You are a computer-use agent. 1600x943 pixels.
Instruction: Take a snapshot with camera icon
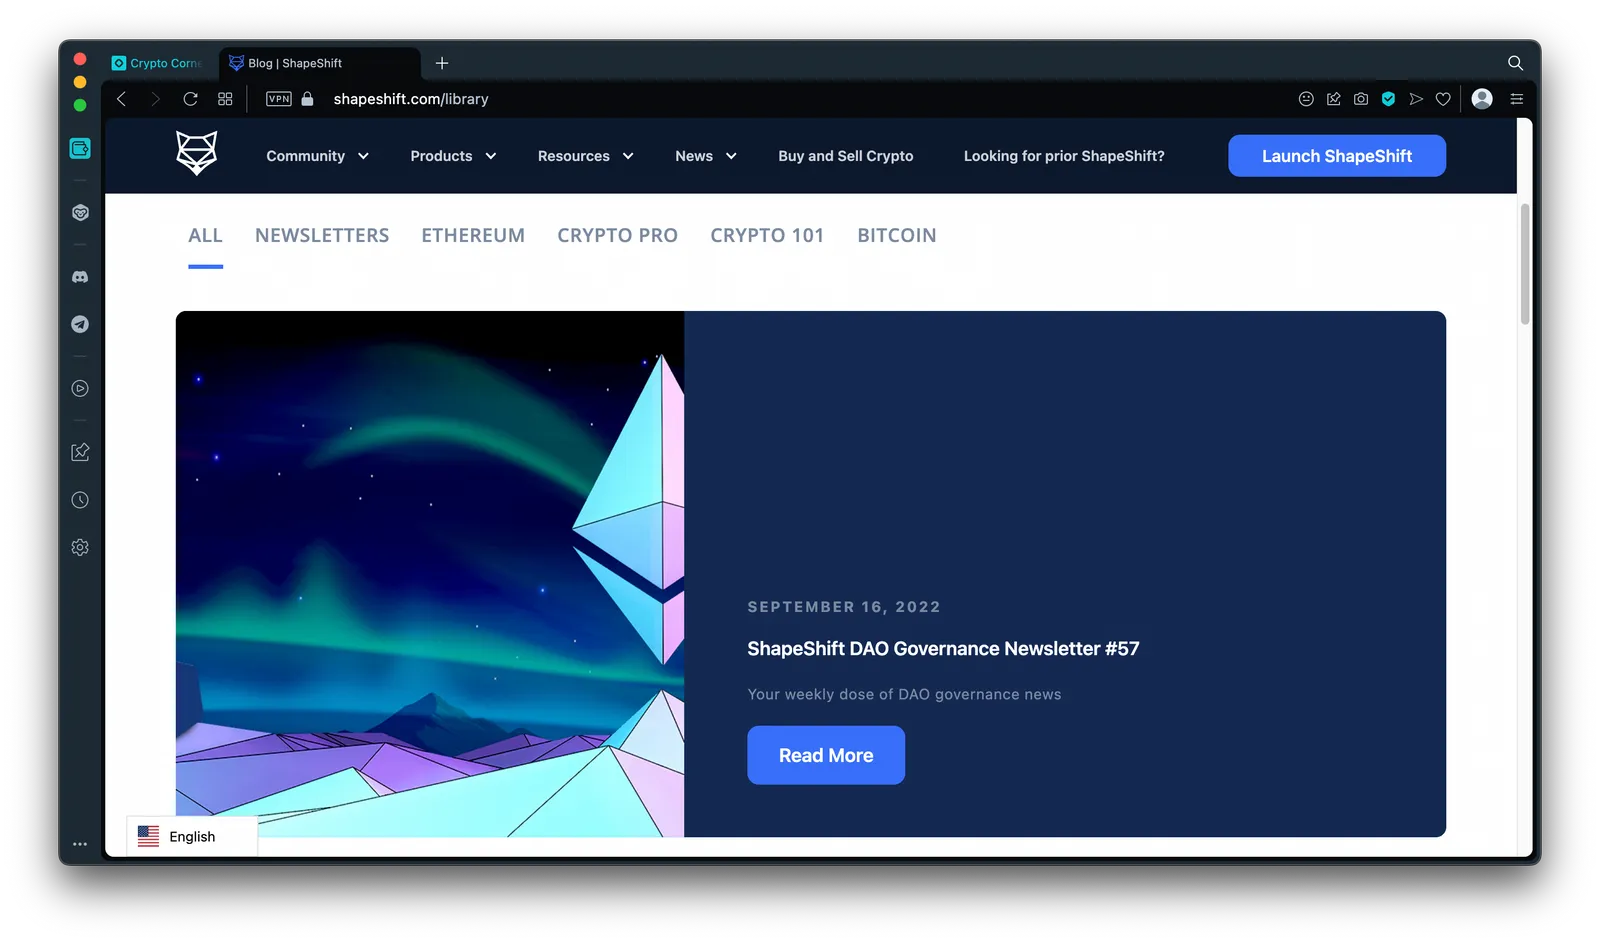pyautogui.click(x=1361, y=99)
